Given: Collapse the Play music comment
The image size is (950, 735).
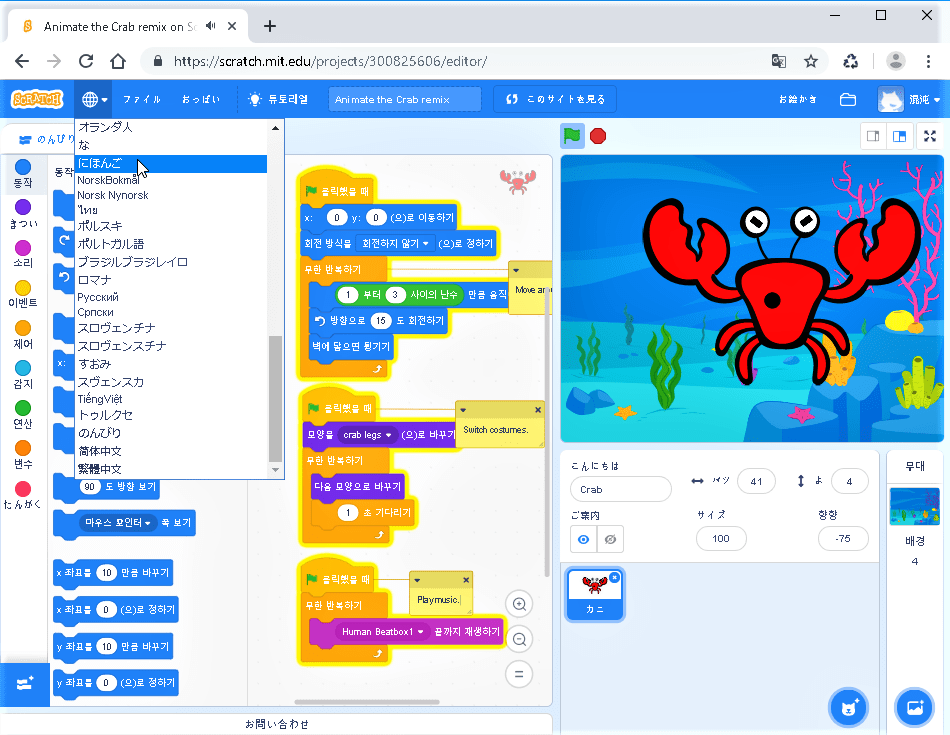Looking at the screenshot, I should click(x=417, y=580).
